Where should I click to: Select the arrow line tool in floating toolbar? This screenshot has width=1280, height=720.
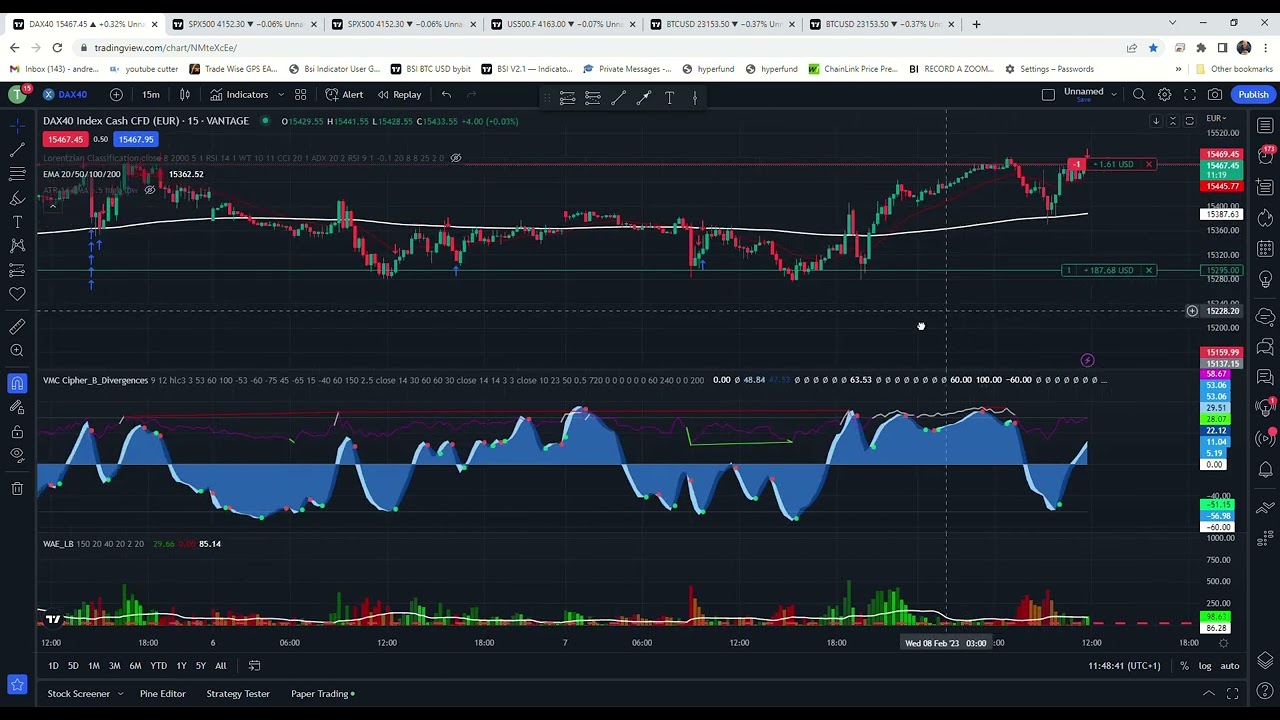(x=643, y=97)
